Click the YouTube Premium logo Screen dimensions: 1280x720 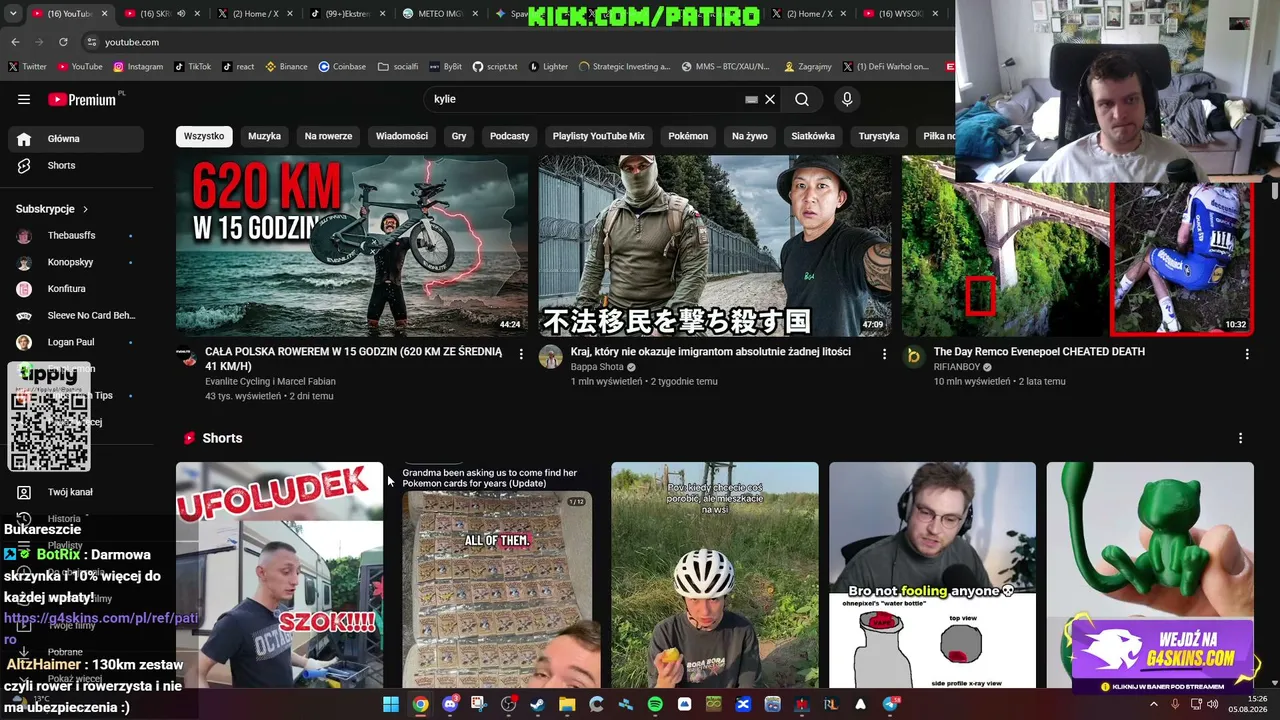pyautogui.click(x=82, y=99)
